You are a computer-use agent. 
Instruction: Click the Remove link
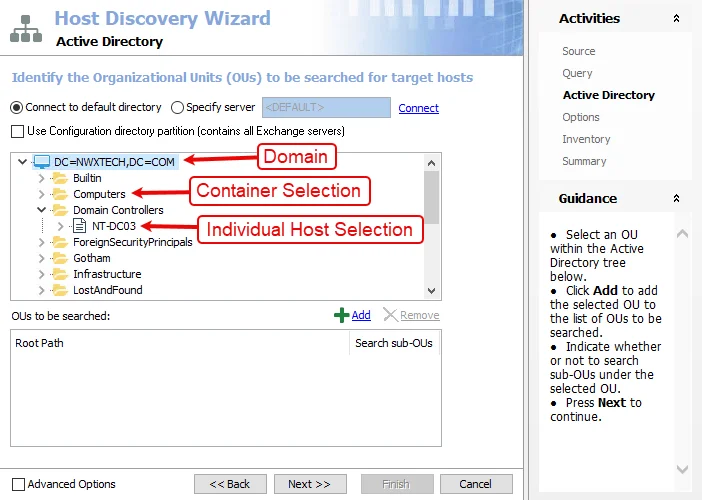coord(419,315)
